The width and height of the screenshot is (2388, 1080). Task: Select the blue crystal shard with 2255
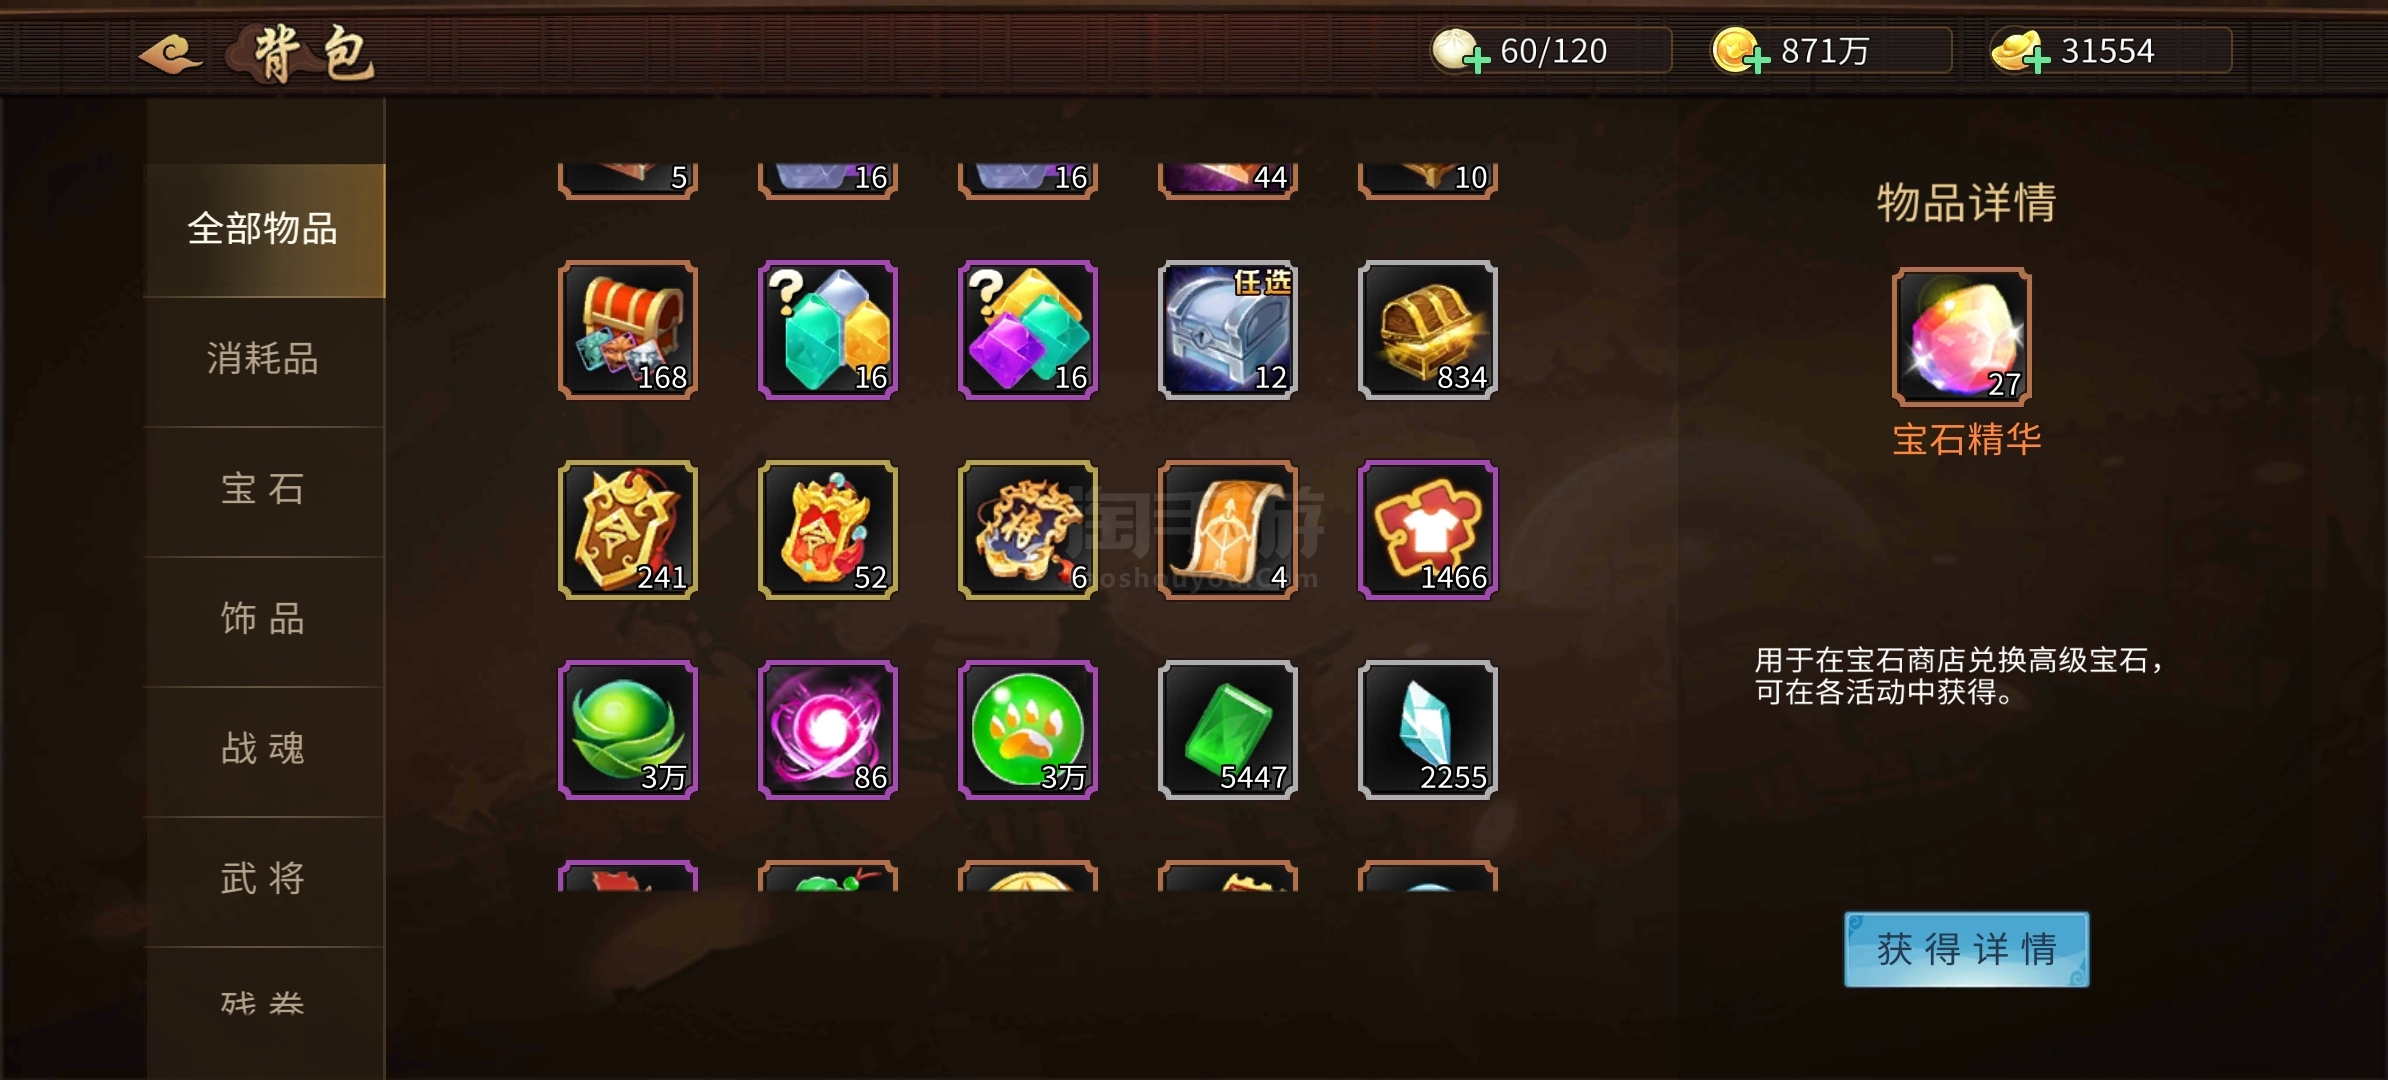1428,730
